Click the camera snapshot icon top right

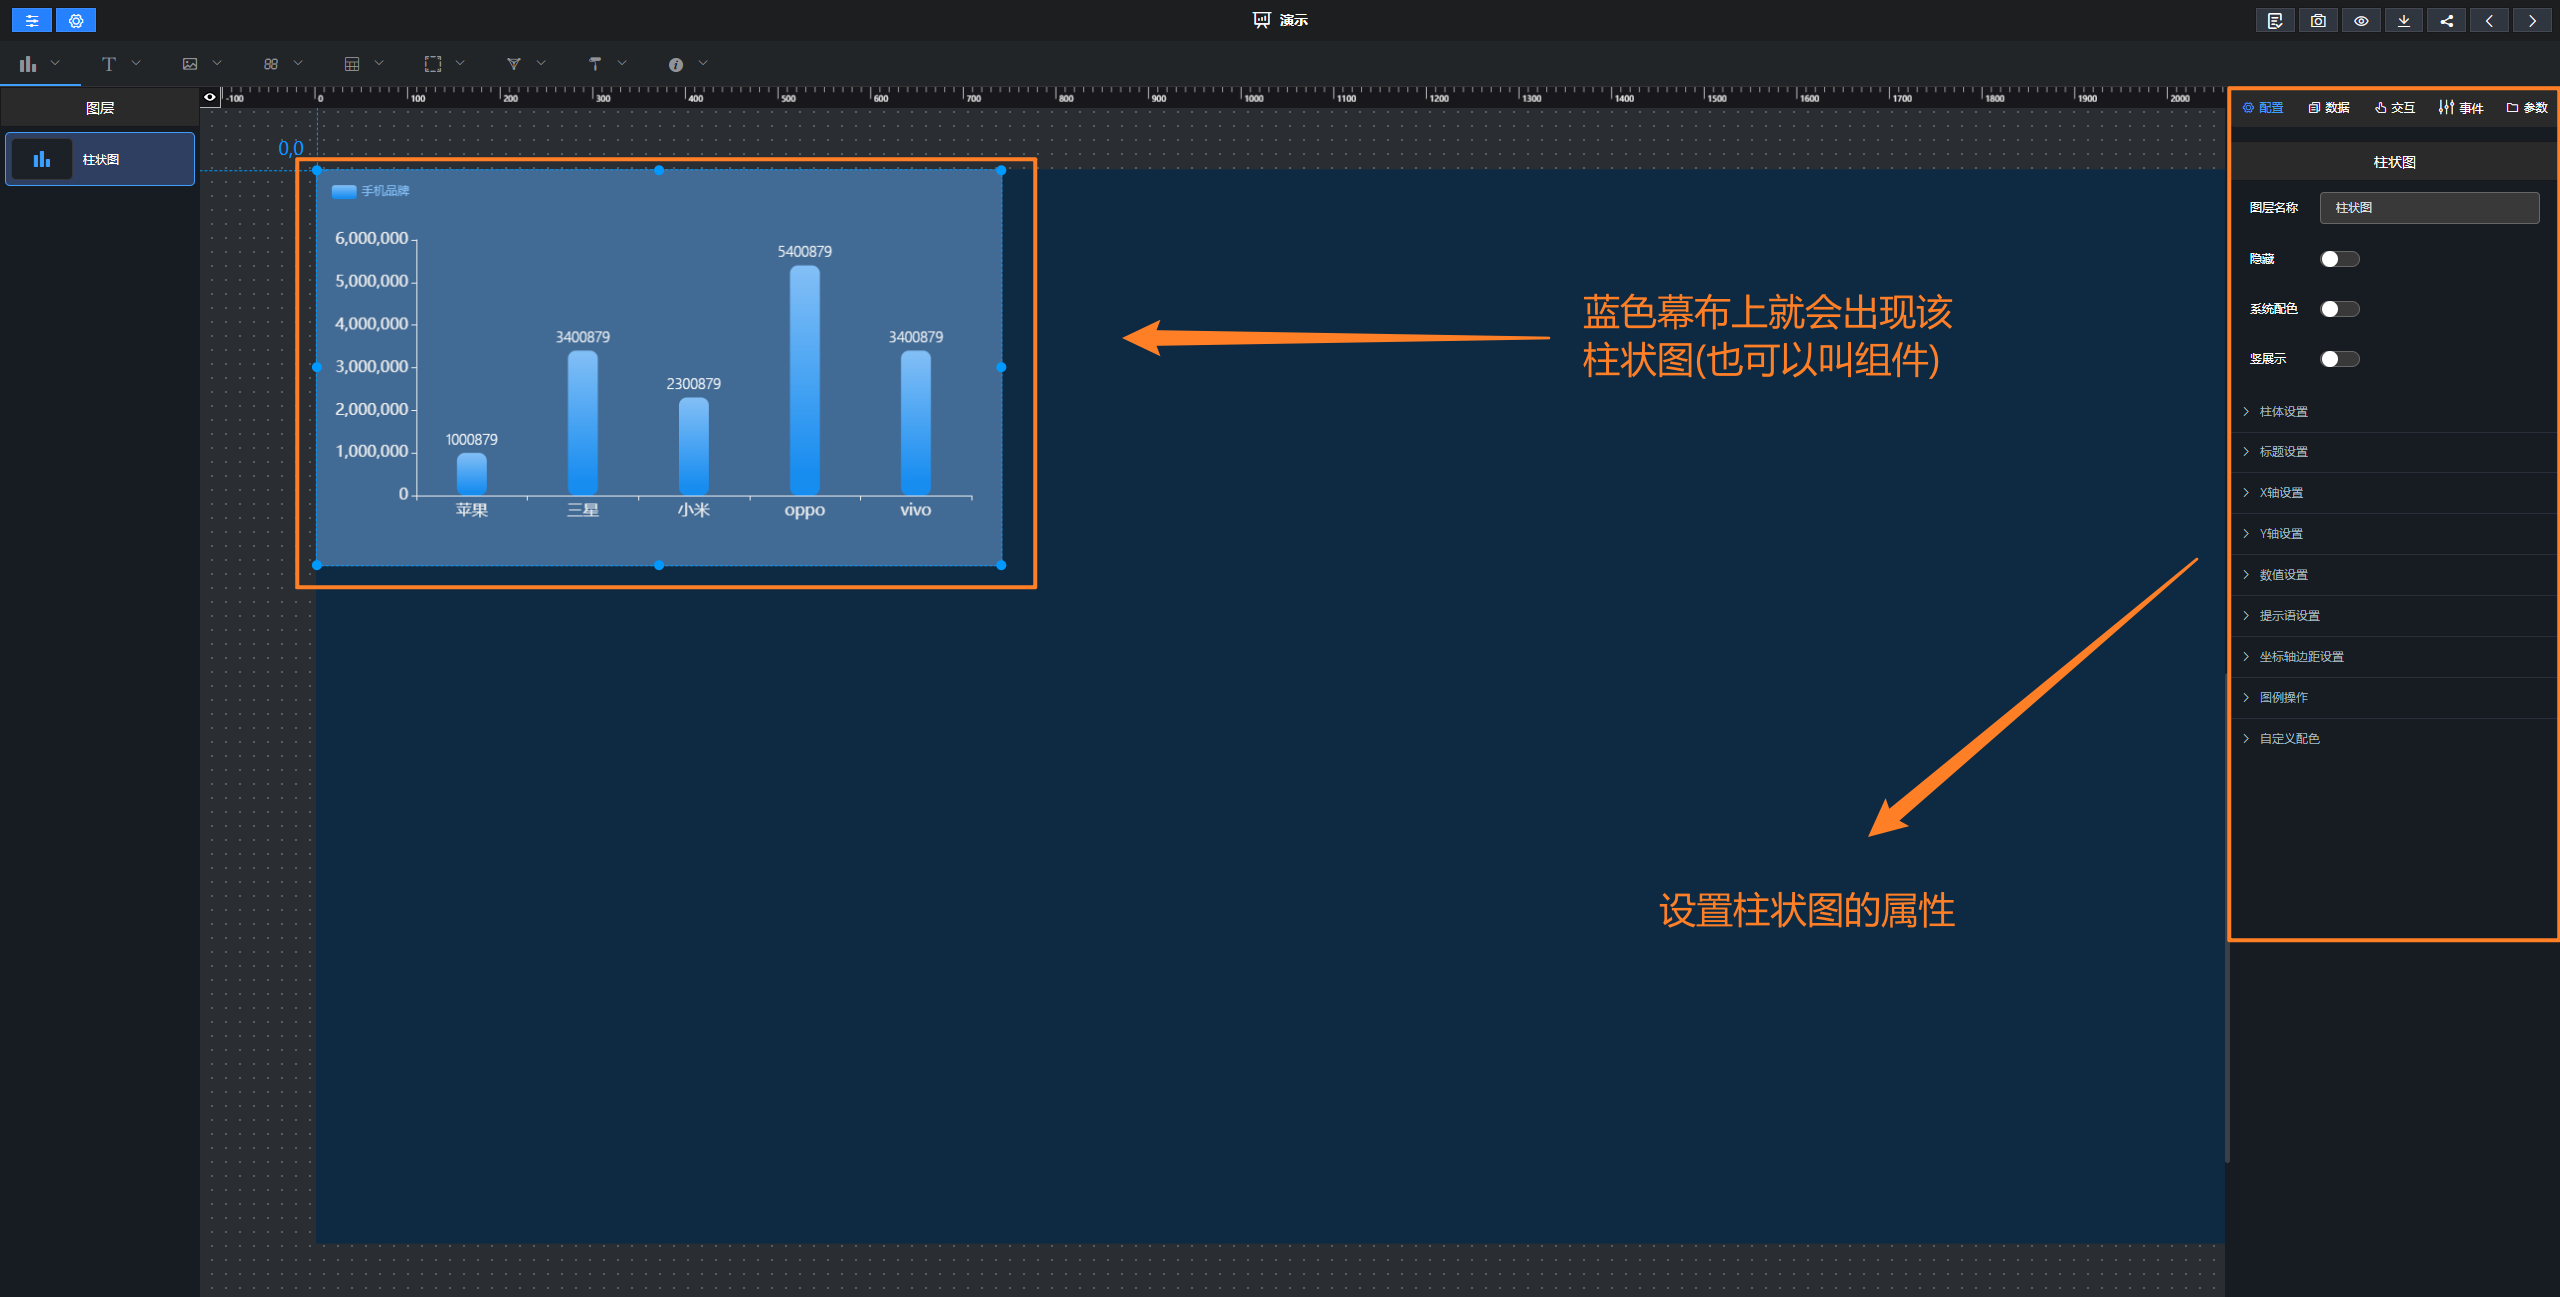(2317, 20)
